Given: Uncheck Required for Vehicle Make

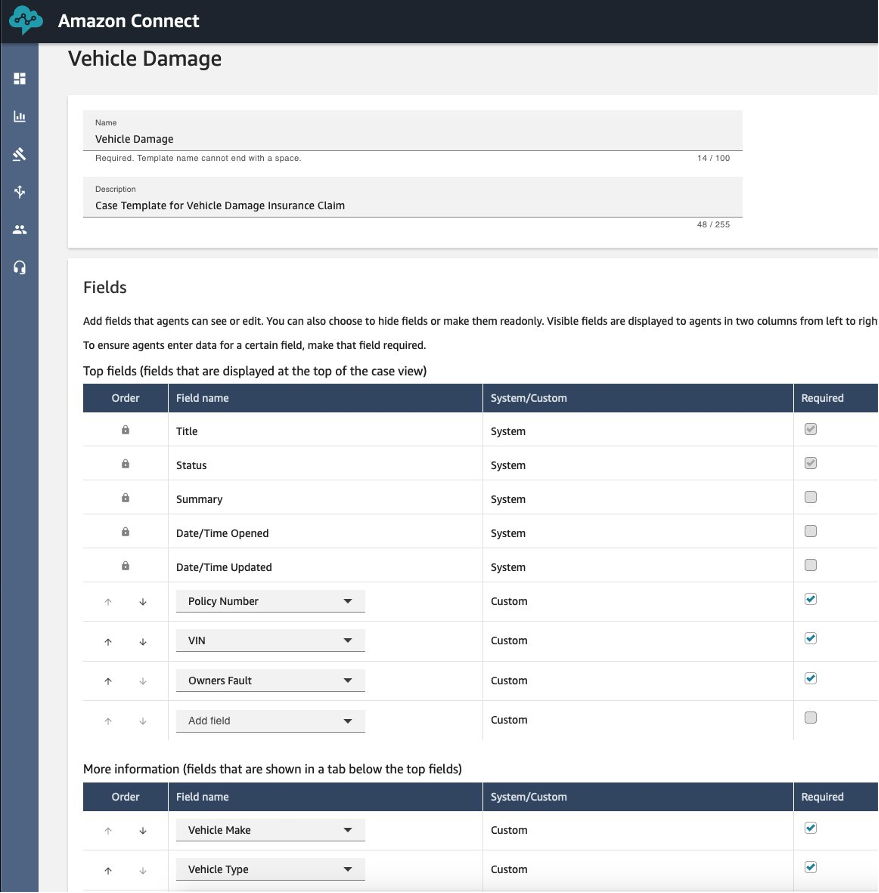Looking at the screenshot, I should click(811, 828).
